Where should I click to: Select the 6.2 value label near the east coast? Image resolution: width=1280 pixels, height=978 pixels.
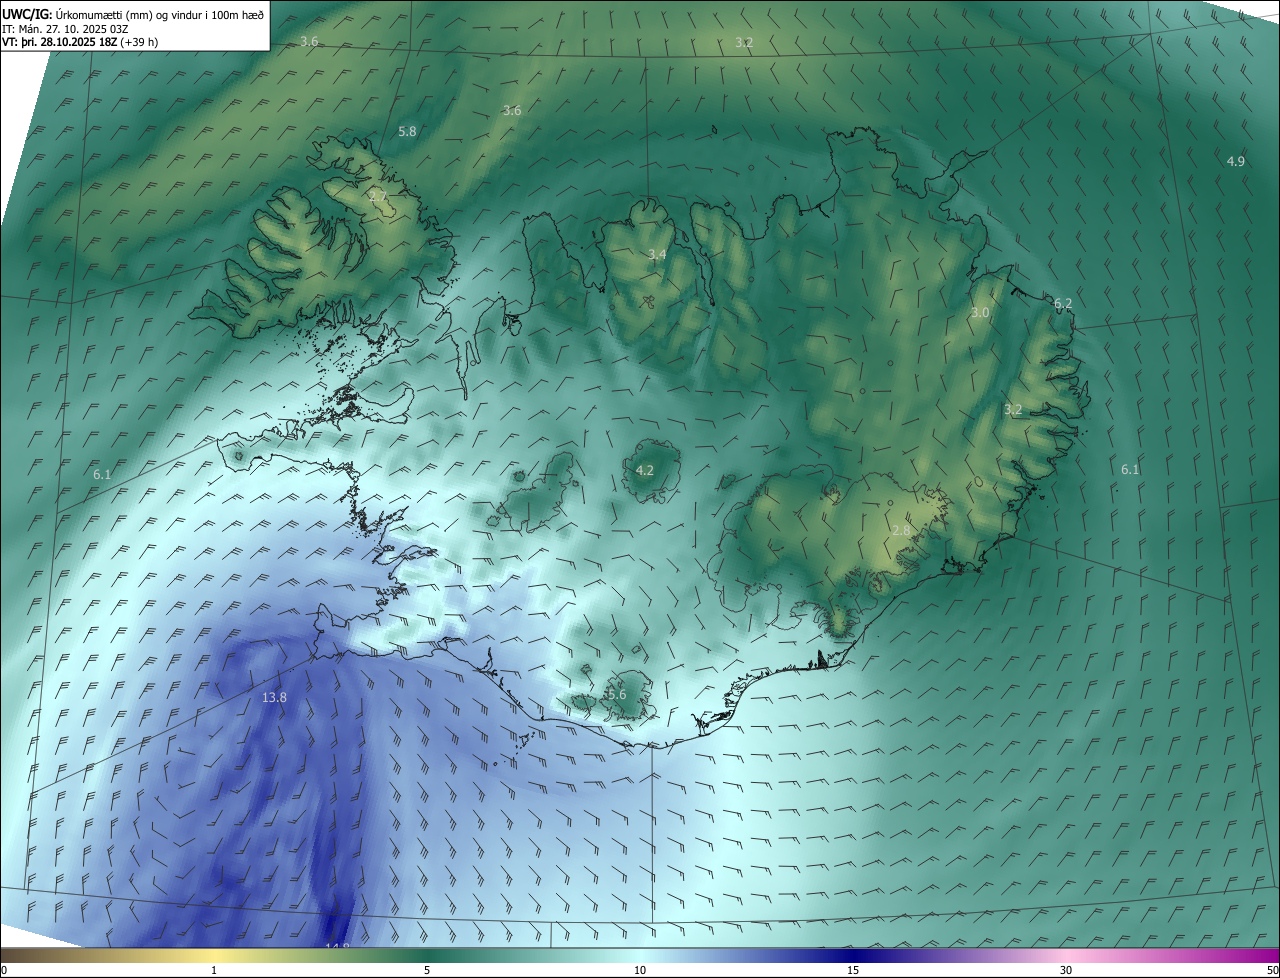point(1063,303)
